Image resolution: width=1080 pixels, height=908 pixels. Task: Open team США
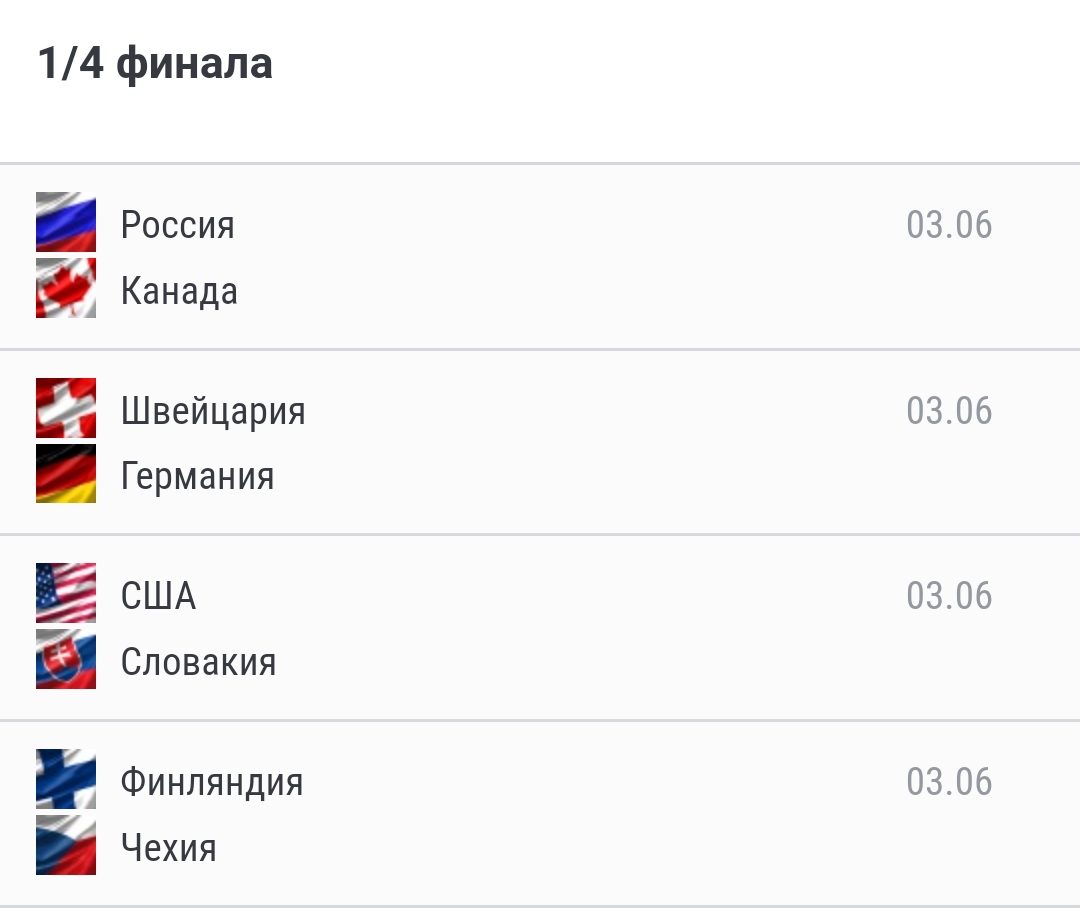(x=158, y=596)
